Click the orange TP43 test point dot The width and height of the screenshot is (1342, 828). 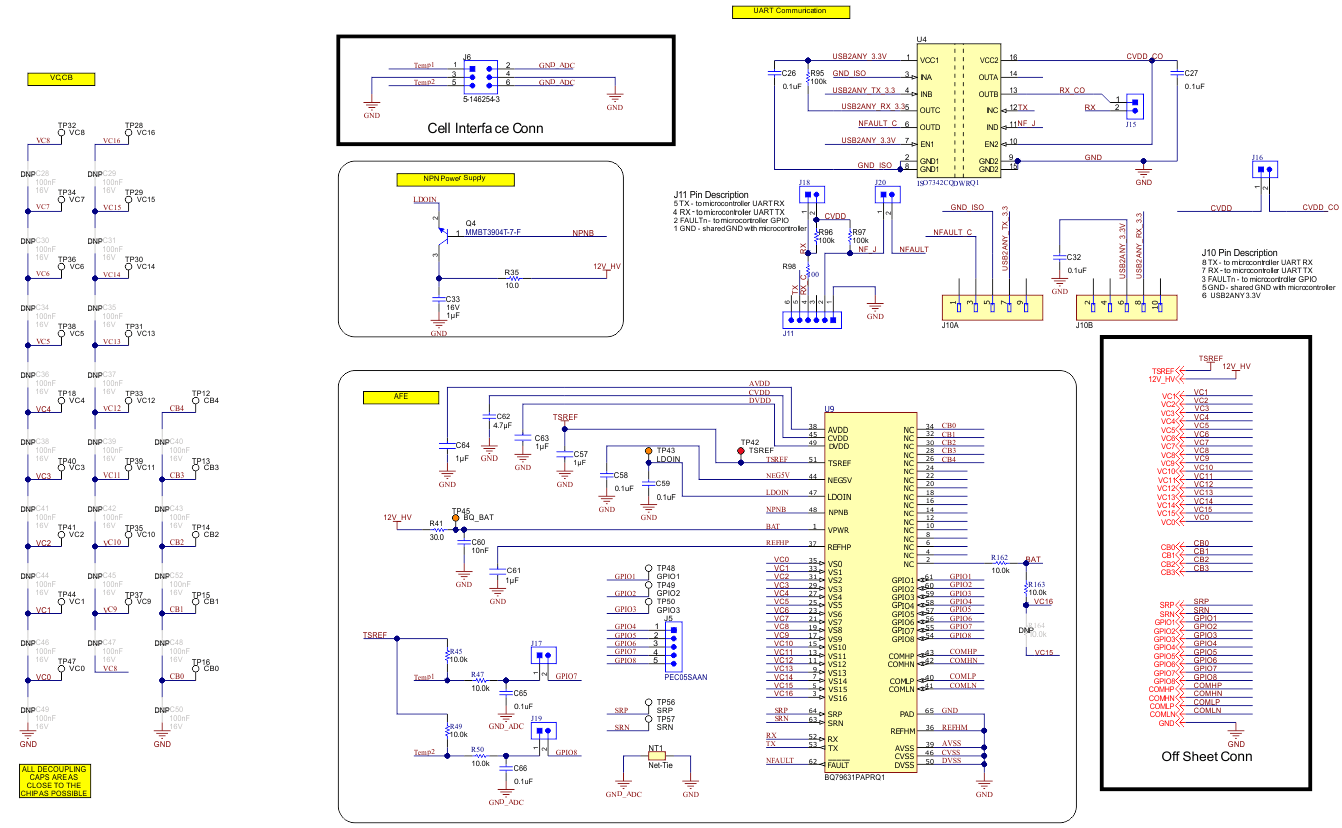pyautogui.click(x=648, y=451)
